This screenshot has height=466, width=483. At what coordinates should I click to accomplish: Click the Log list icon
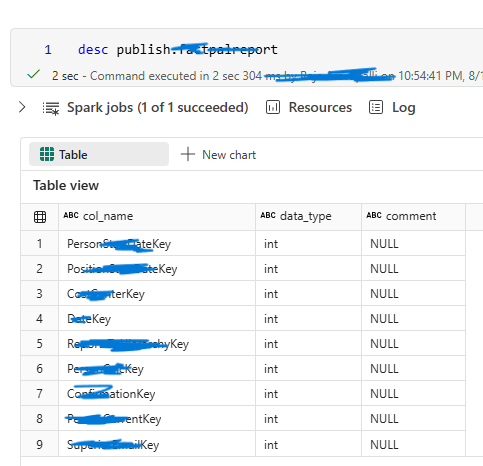(376, 107)
